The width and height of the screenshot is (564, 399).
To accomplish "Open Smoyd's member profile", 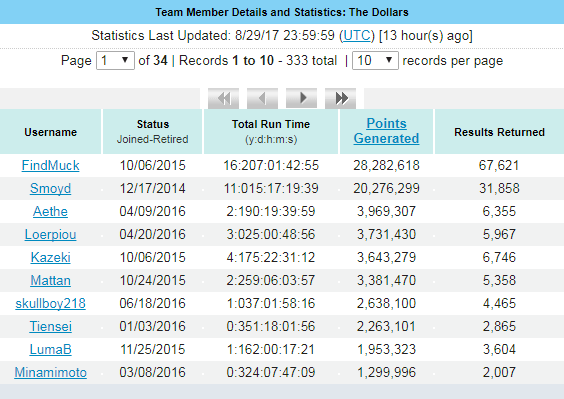I will coord(50,189).
